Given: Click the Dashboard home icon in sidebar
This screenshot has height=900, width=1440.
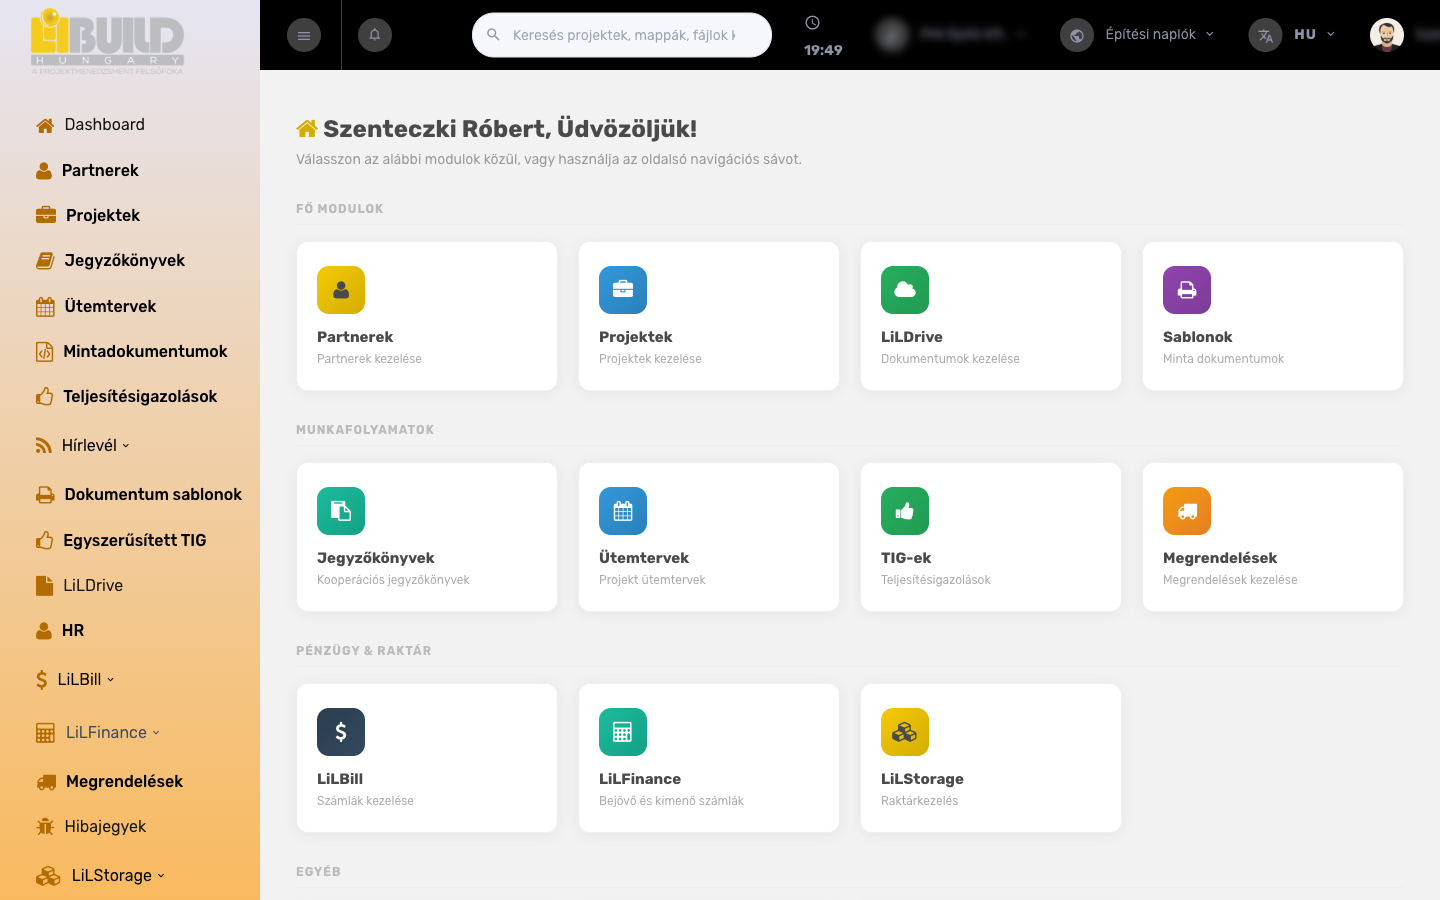Looking at the screenshot, I should tap(45, 125).
